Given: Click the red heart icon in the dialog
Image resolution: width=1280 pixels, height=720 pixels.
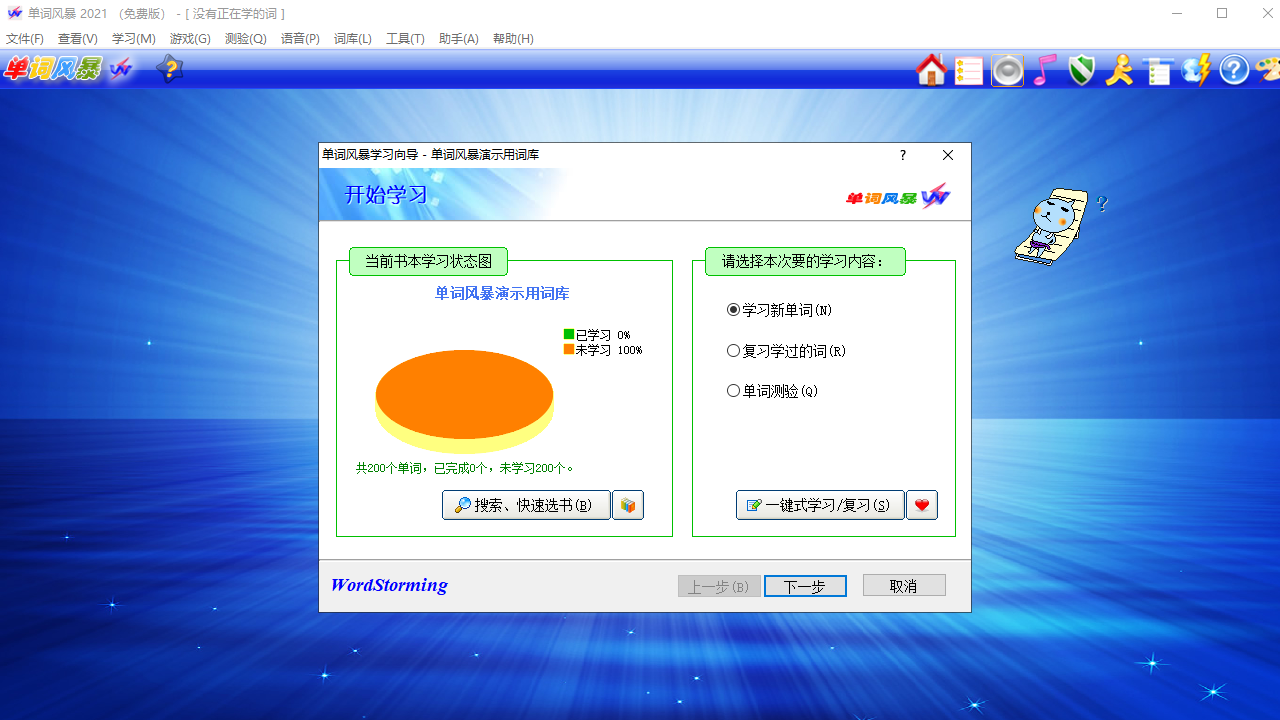Looking at the screenshot, I should 921,505.
